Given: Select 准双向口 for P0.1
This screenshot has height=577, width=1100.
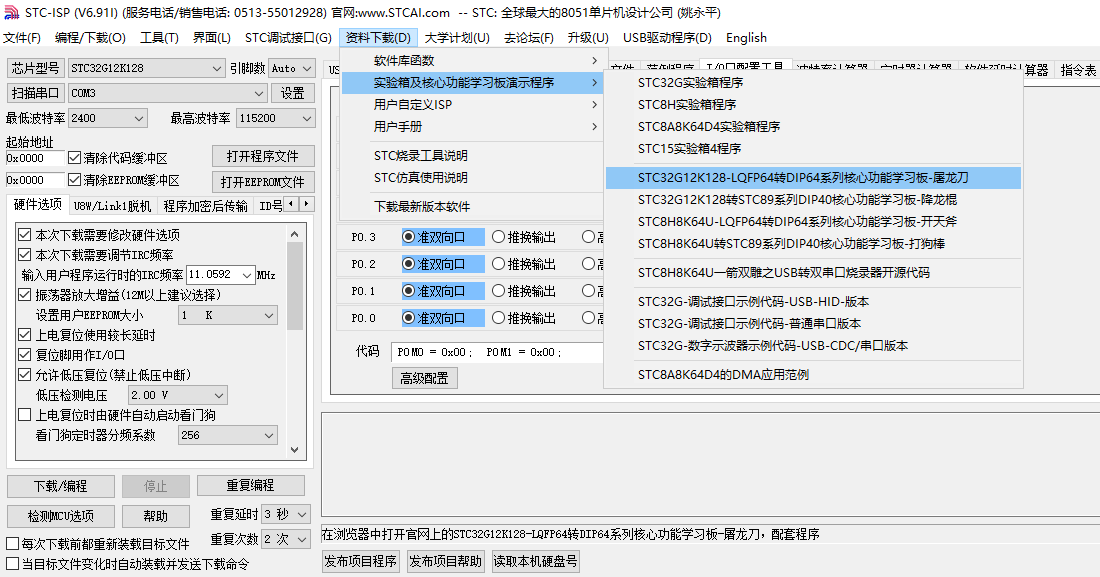Looking at the screenshot, I should click(408, 291).
